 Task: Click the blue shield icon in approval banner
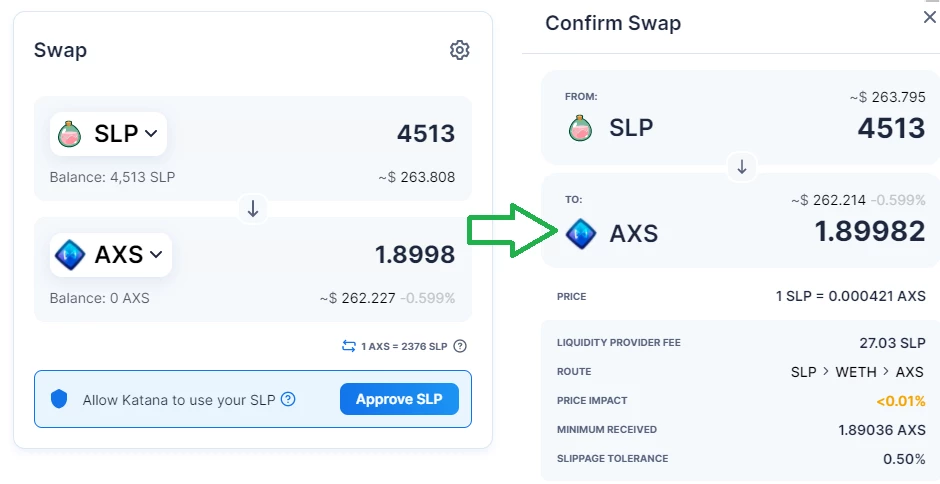(x=59, y=399)
